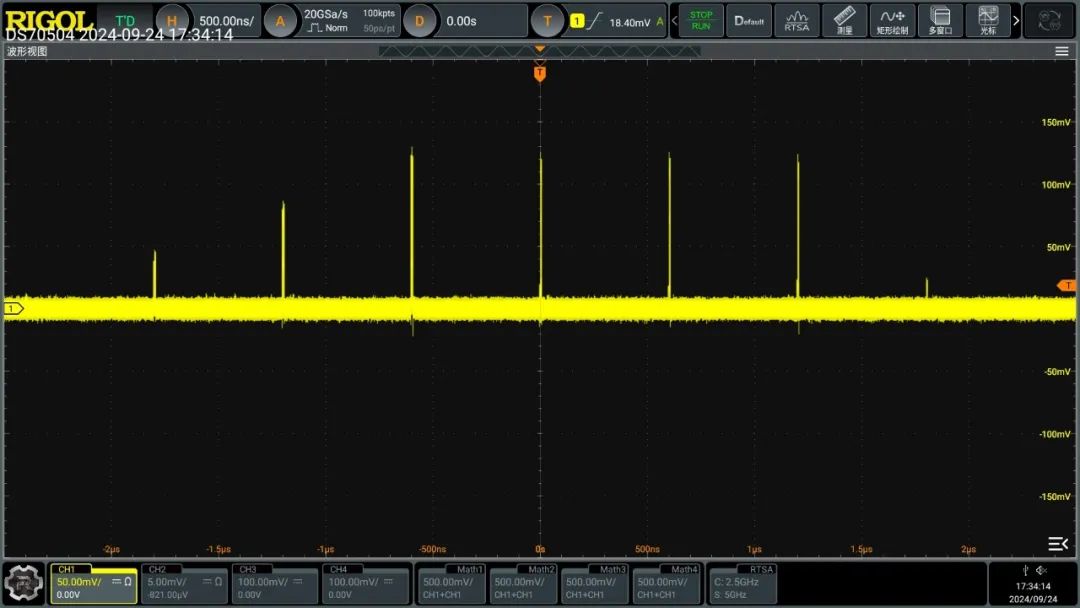This screenshot has height=608, width=1080.
Task: Toggle the CH1 channel on or off
Action: pyautogui.click(x=93, y=583)
